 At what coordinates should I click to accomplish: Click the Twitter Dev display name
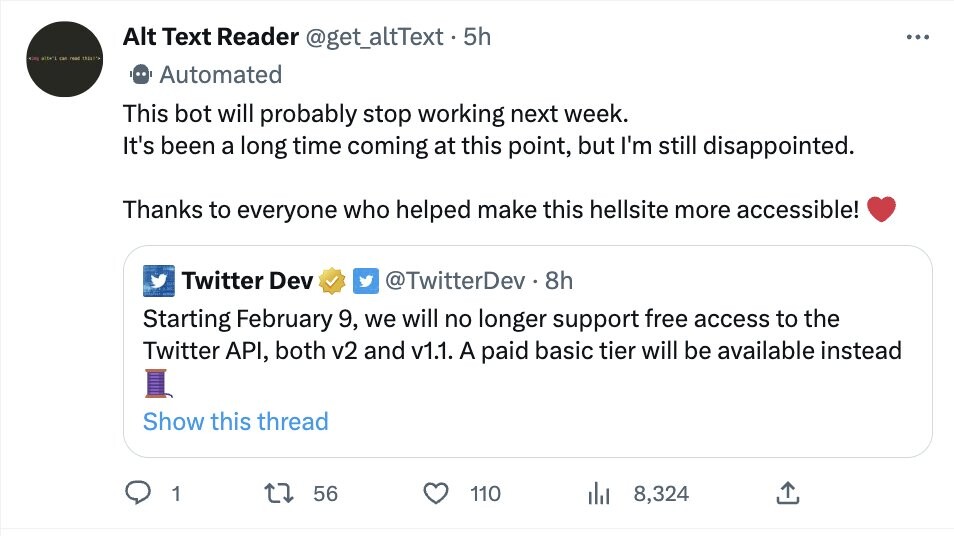point(247,281)
